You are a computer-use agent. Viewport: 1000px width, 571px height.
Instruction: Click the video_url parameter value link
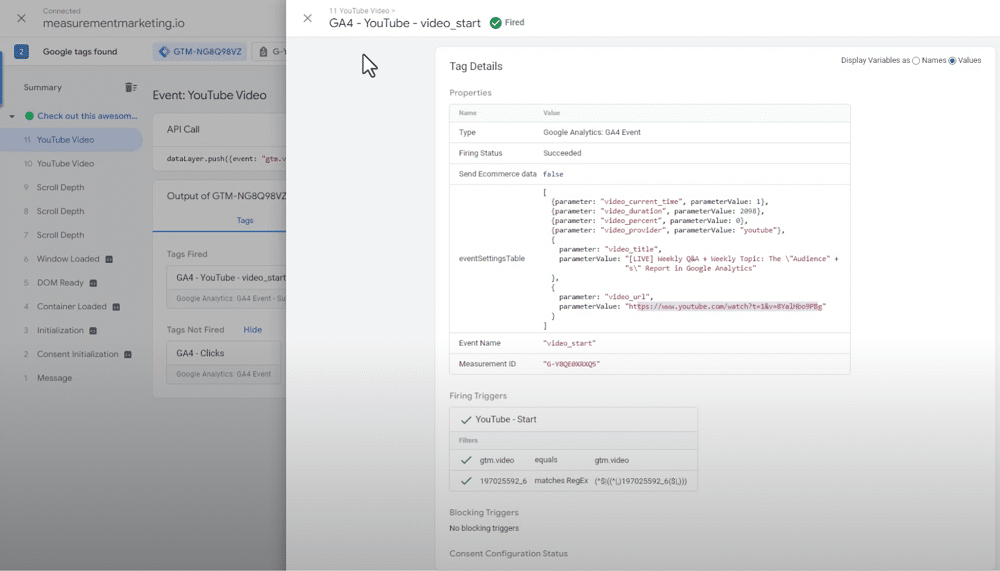pos(725,307)
